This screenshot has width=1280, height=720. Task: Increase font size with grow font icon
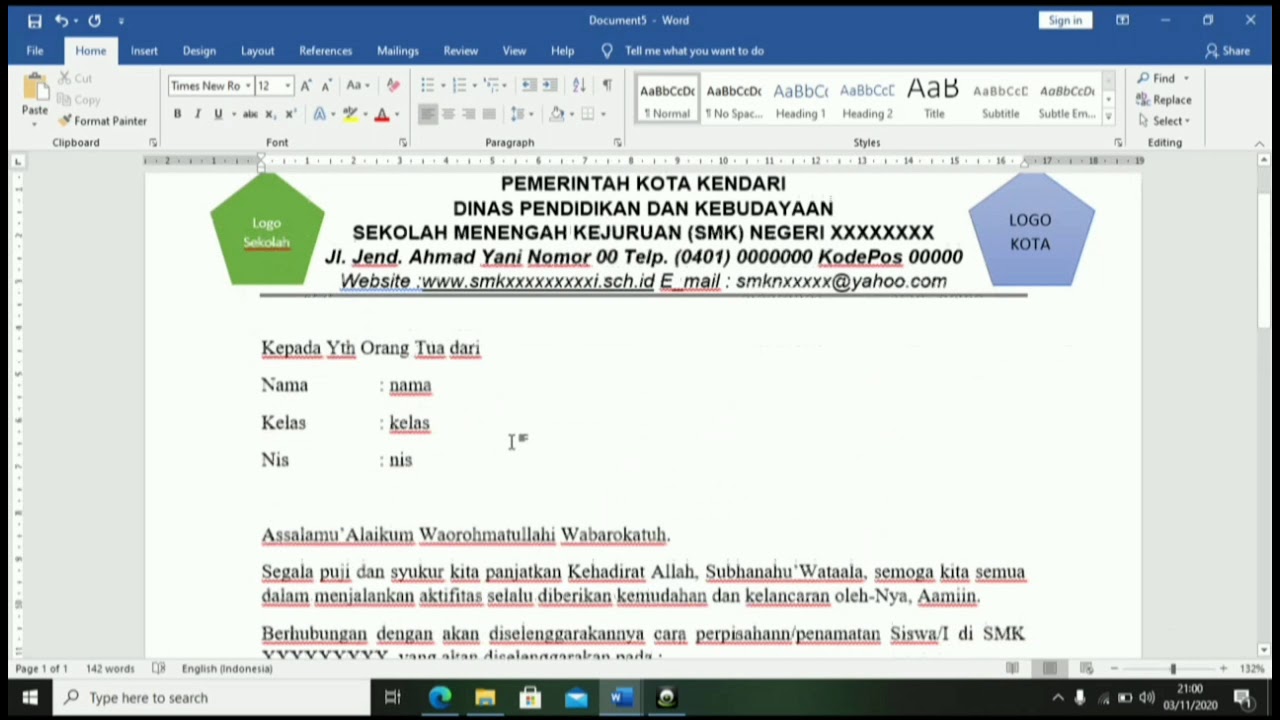point(306,86)
